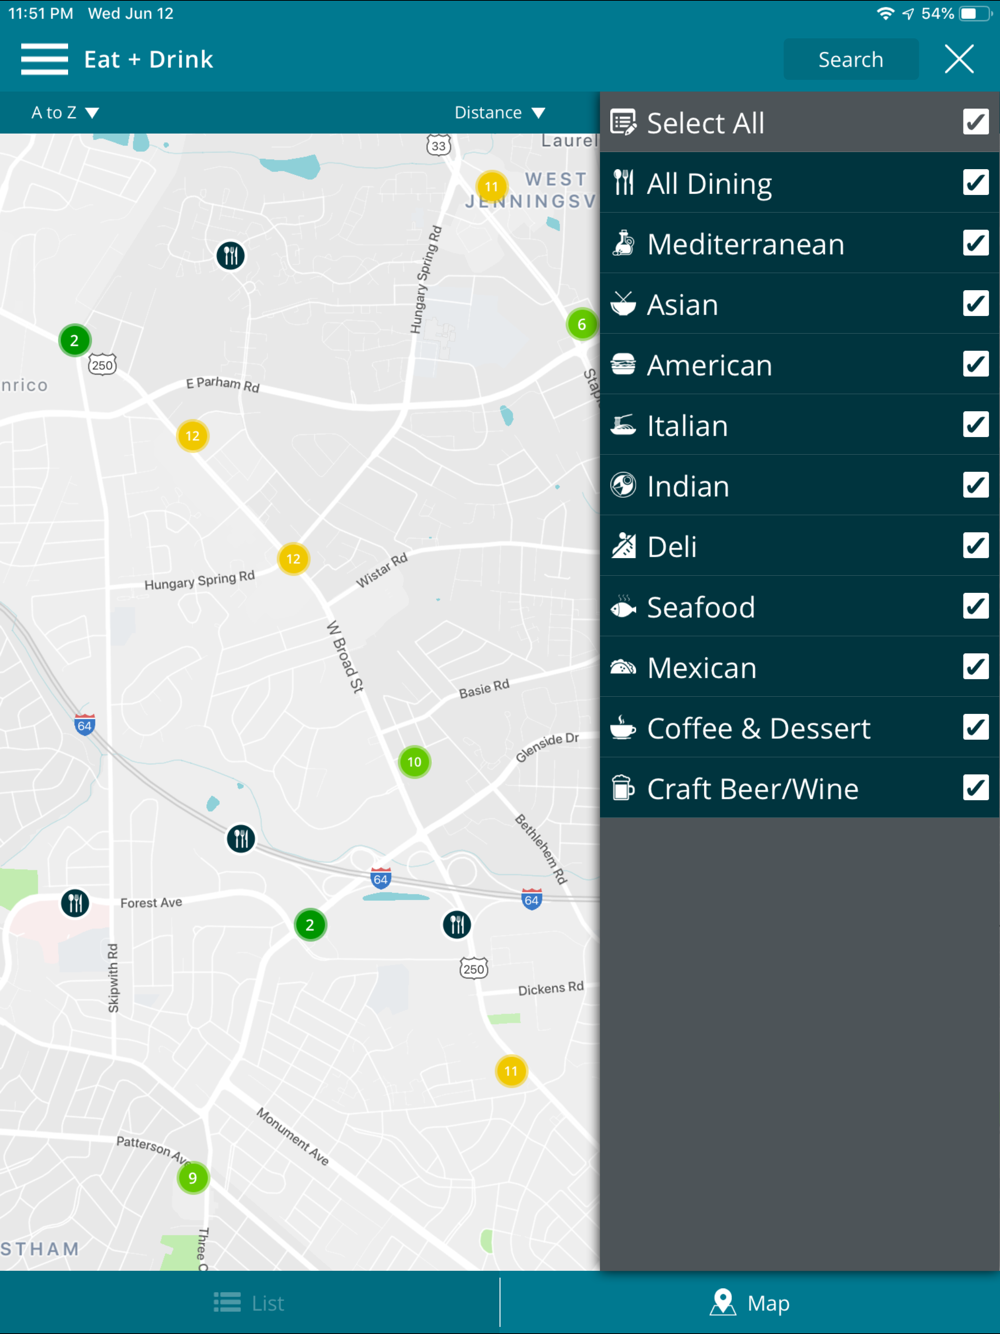
Task: Toggle the Select All checkbox
Action: (x=976, y=122)
